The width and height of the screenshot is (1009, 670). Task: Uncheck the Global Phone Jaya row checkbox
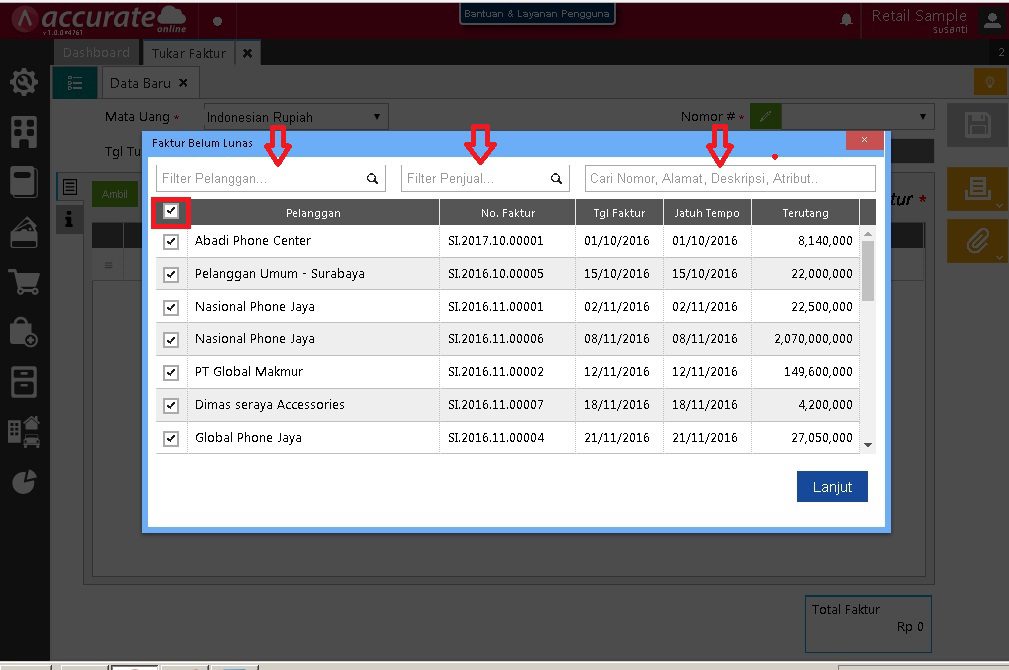click(x=171, y=438)
